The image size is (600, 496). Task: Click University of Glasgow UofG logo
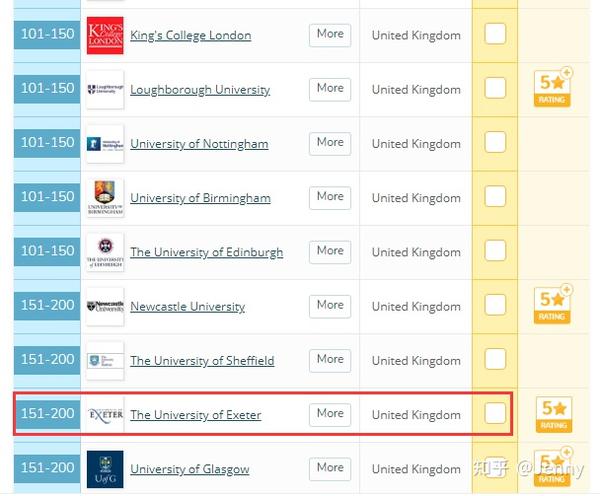(105, 469)
